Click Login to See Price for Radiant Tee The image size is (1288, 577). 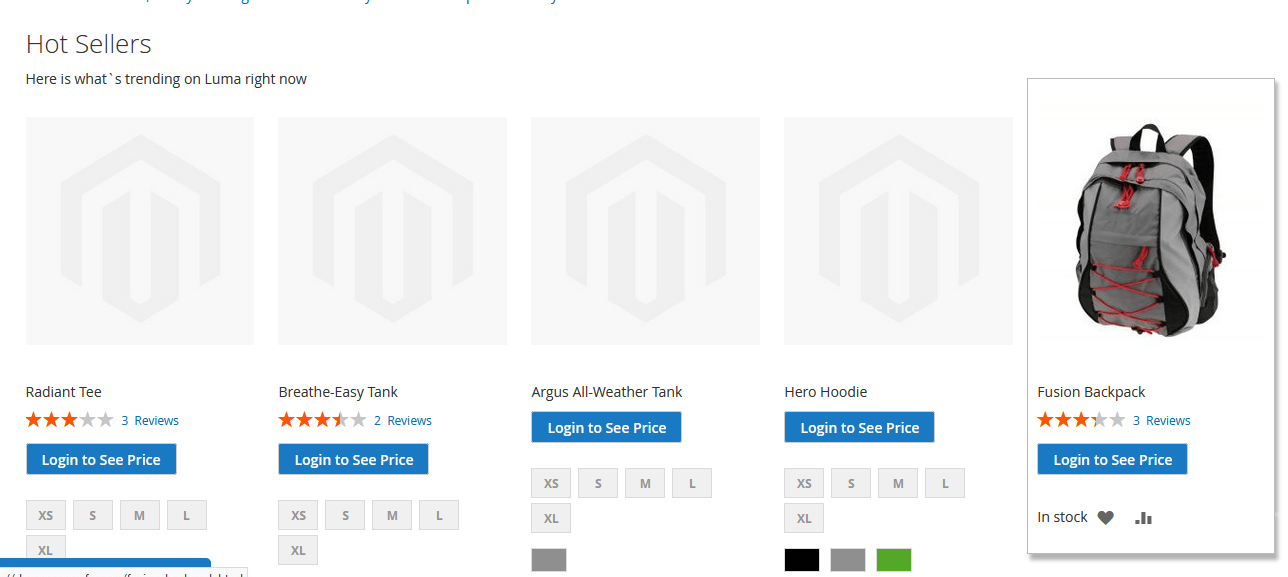pyautogui.click(x=101, y=459)
